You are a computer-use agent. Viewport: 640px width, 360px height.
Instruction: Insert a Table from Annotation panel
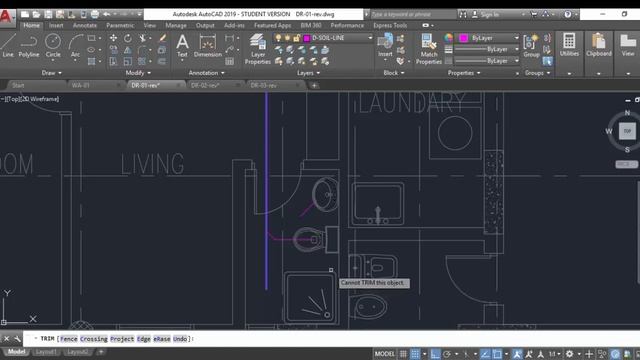[x=230, y=62]
